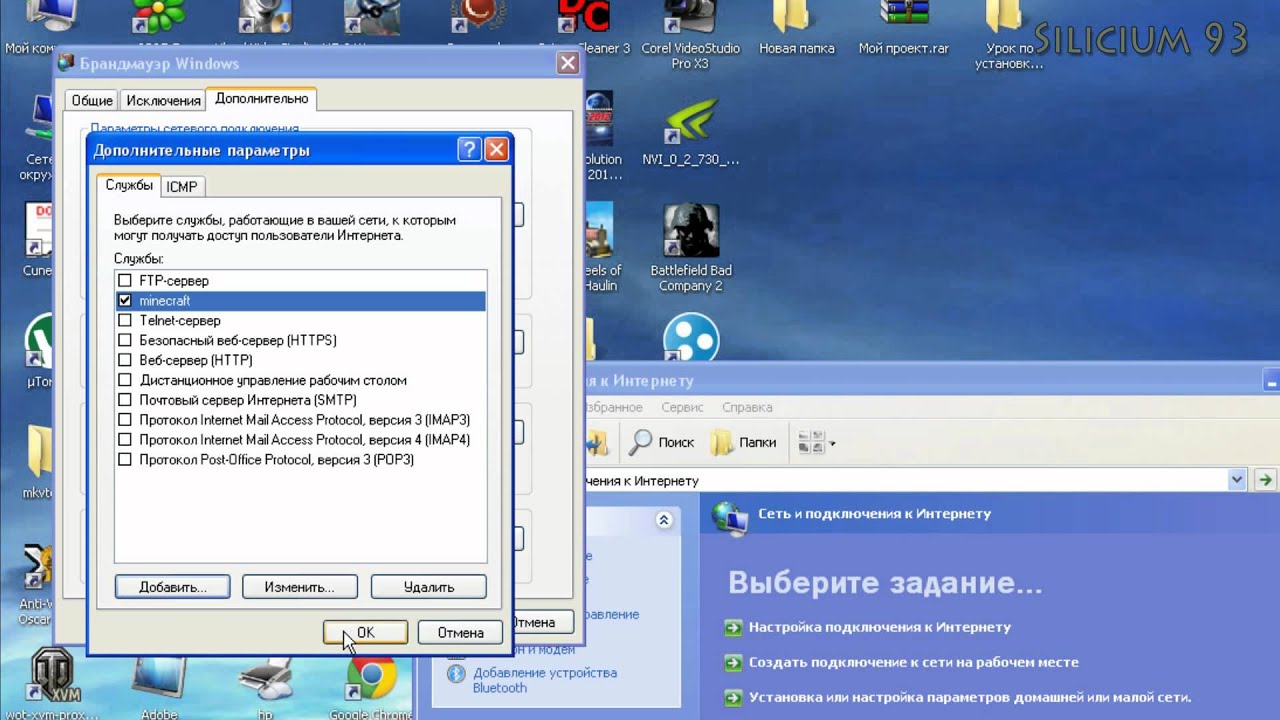Select the mkvto… folder on the desktop
Image resolution: width=1280 pixels, height=720 pixels.
[40, 460]
